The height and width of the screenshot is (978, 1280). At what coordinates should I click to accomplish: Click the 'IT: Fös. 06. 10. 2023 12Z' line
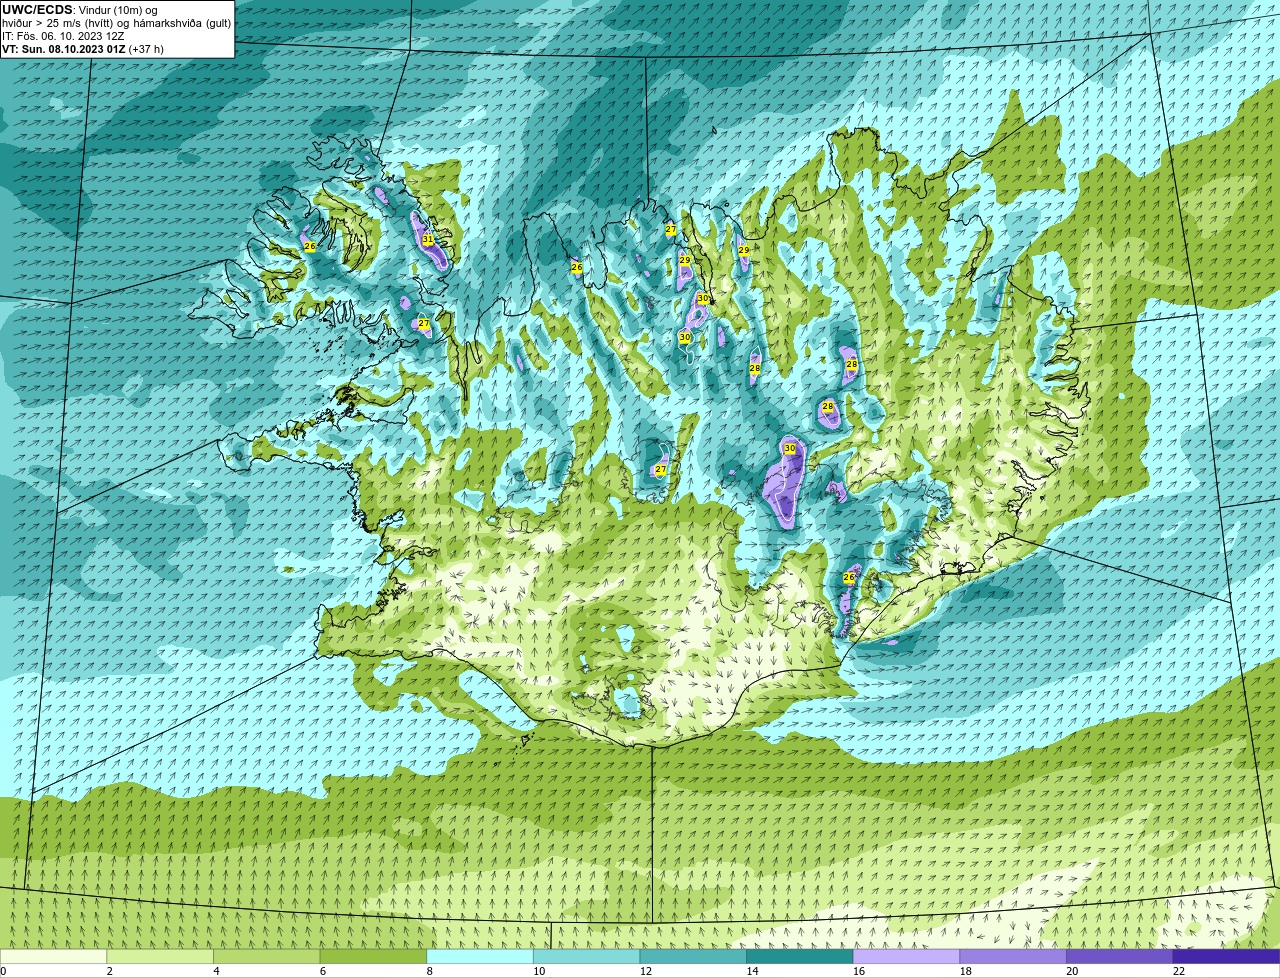tap(63, 35)
